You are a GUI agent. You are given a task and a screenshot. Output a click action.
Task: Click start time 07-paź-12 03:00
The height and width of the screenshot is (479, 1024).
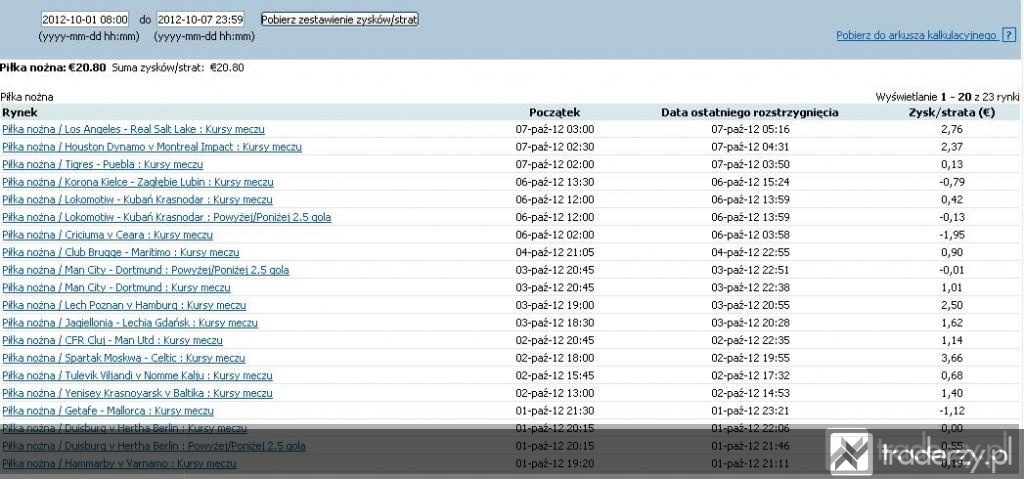click(554, 129)
